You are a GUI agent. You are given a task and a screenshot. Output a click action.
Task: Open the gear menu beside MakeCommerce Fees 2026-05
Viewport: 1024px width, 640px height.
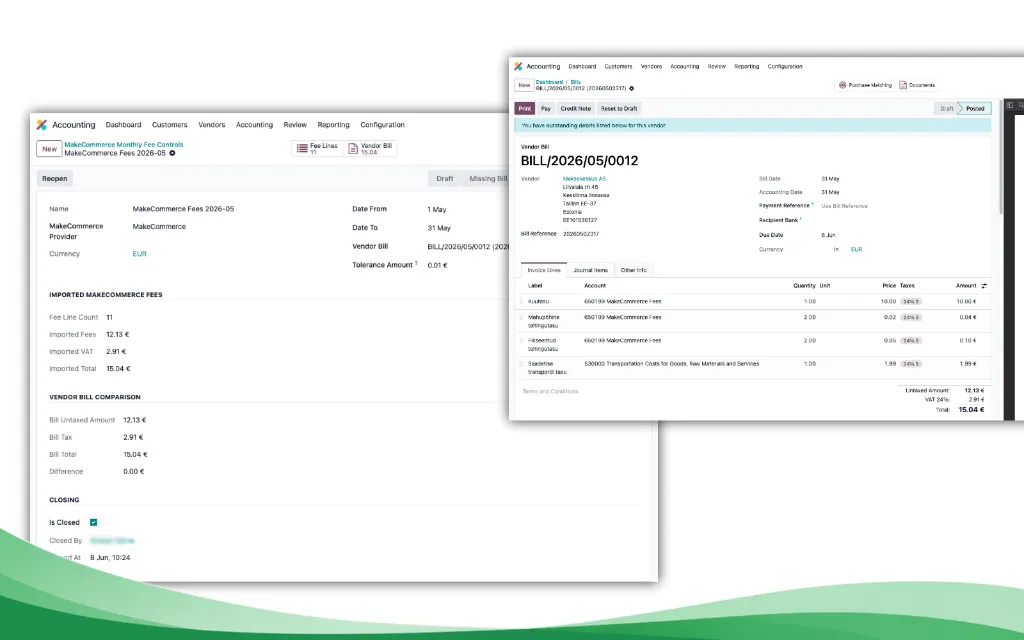[172, 153]
